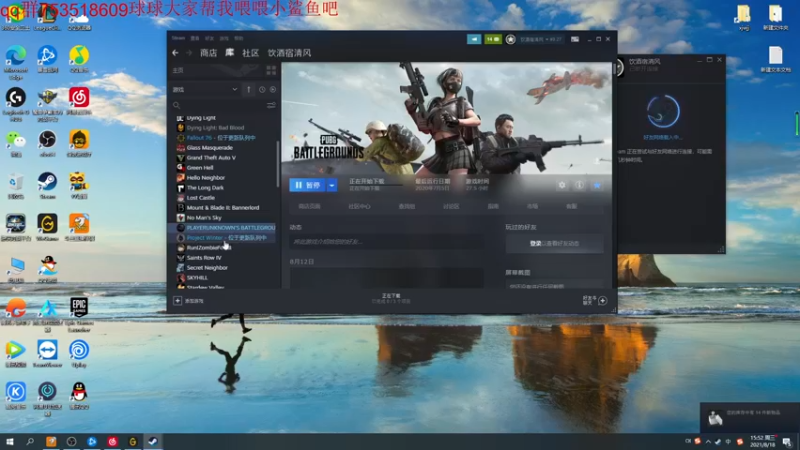Toggle the ready-to-play filter icon
The image size is (800, 450).
(x=273, y=89)
